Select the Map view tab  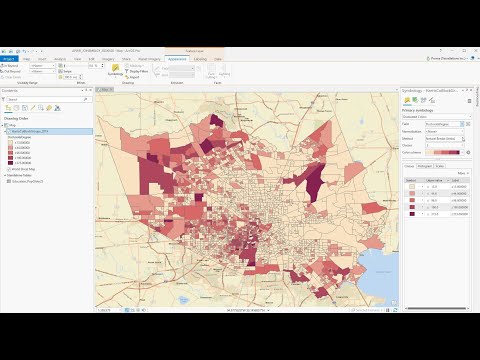105,89
